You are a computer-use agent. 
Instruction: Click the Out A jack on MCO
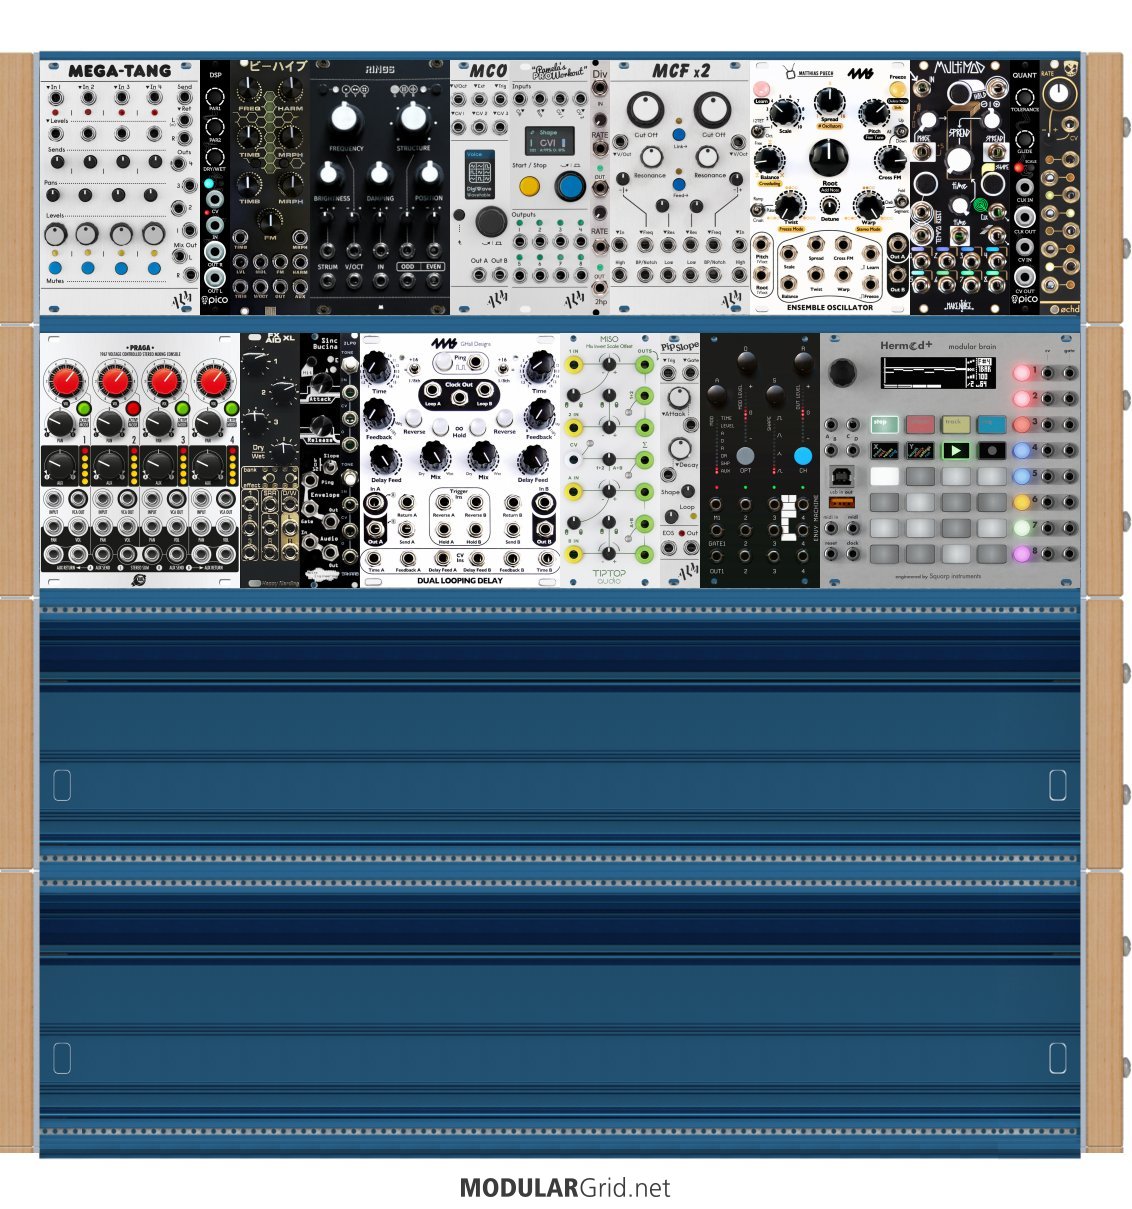point(478,275)
